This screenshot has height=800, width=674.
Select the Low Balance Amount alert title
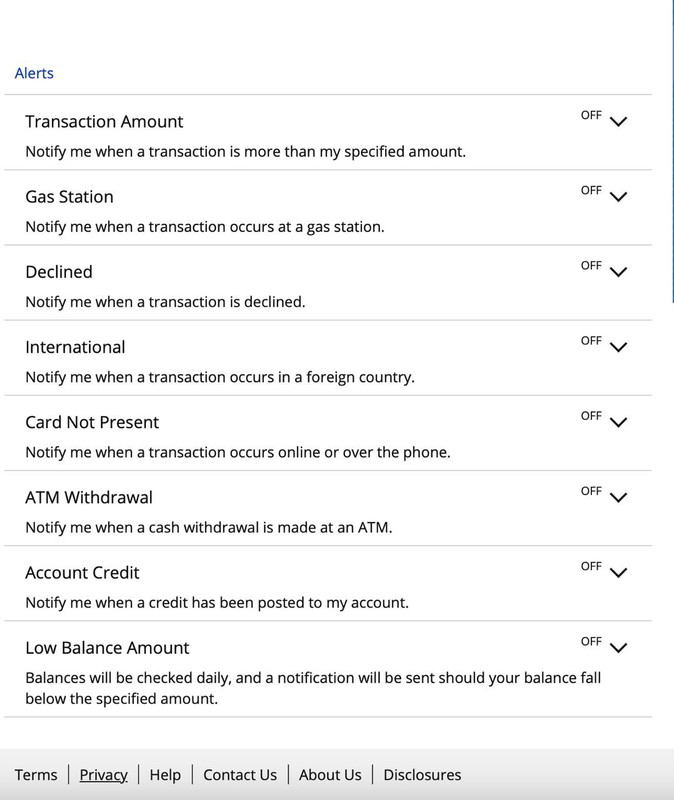click(107, 647)
